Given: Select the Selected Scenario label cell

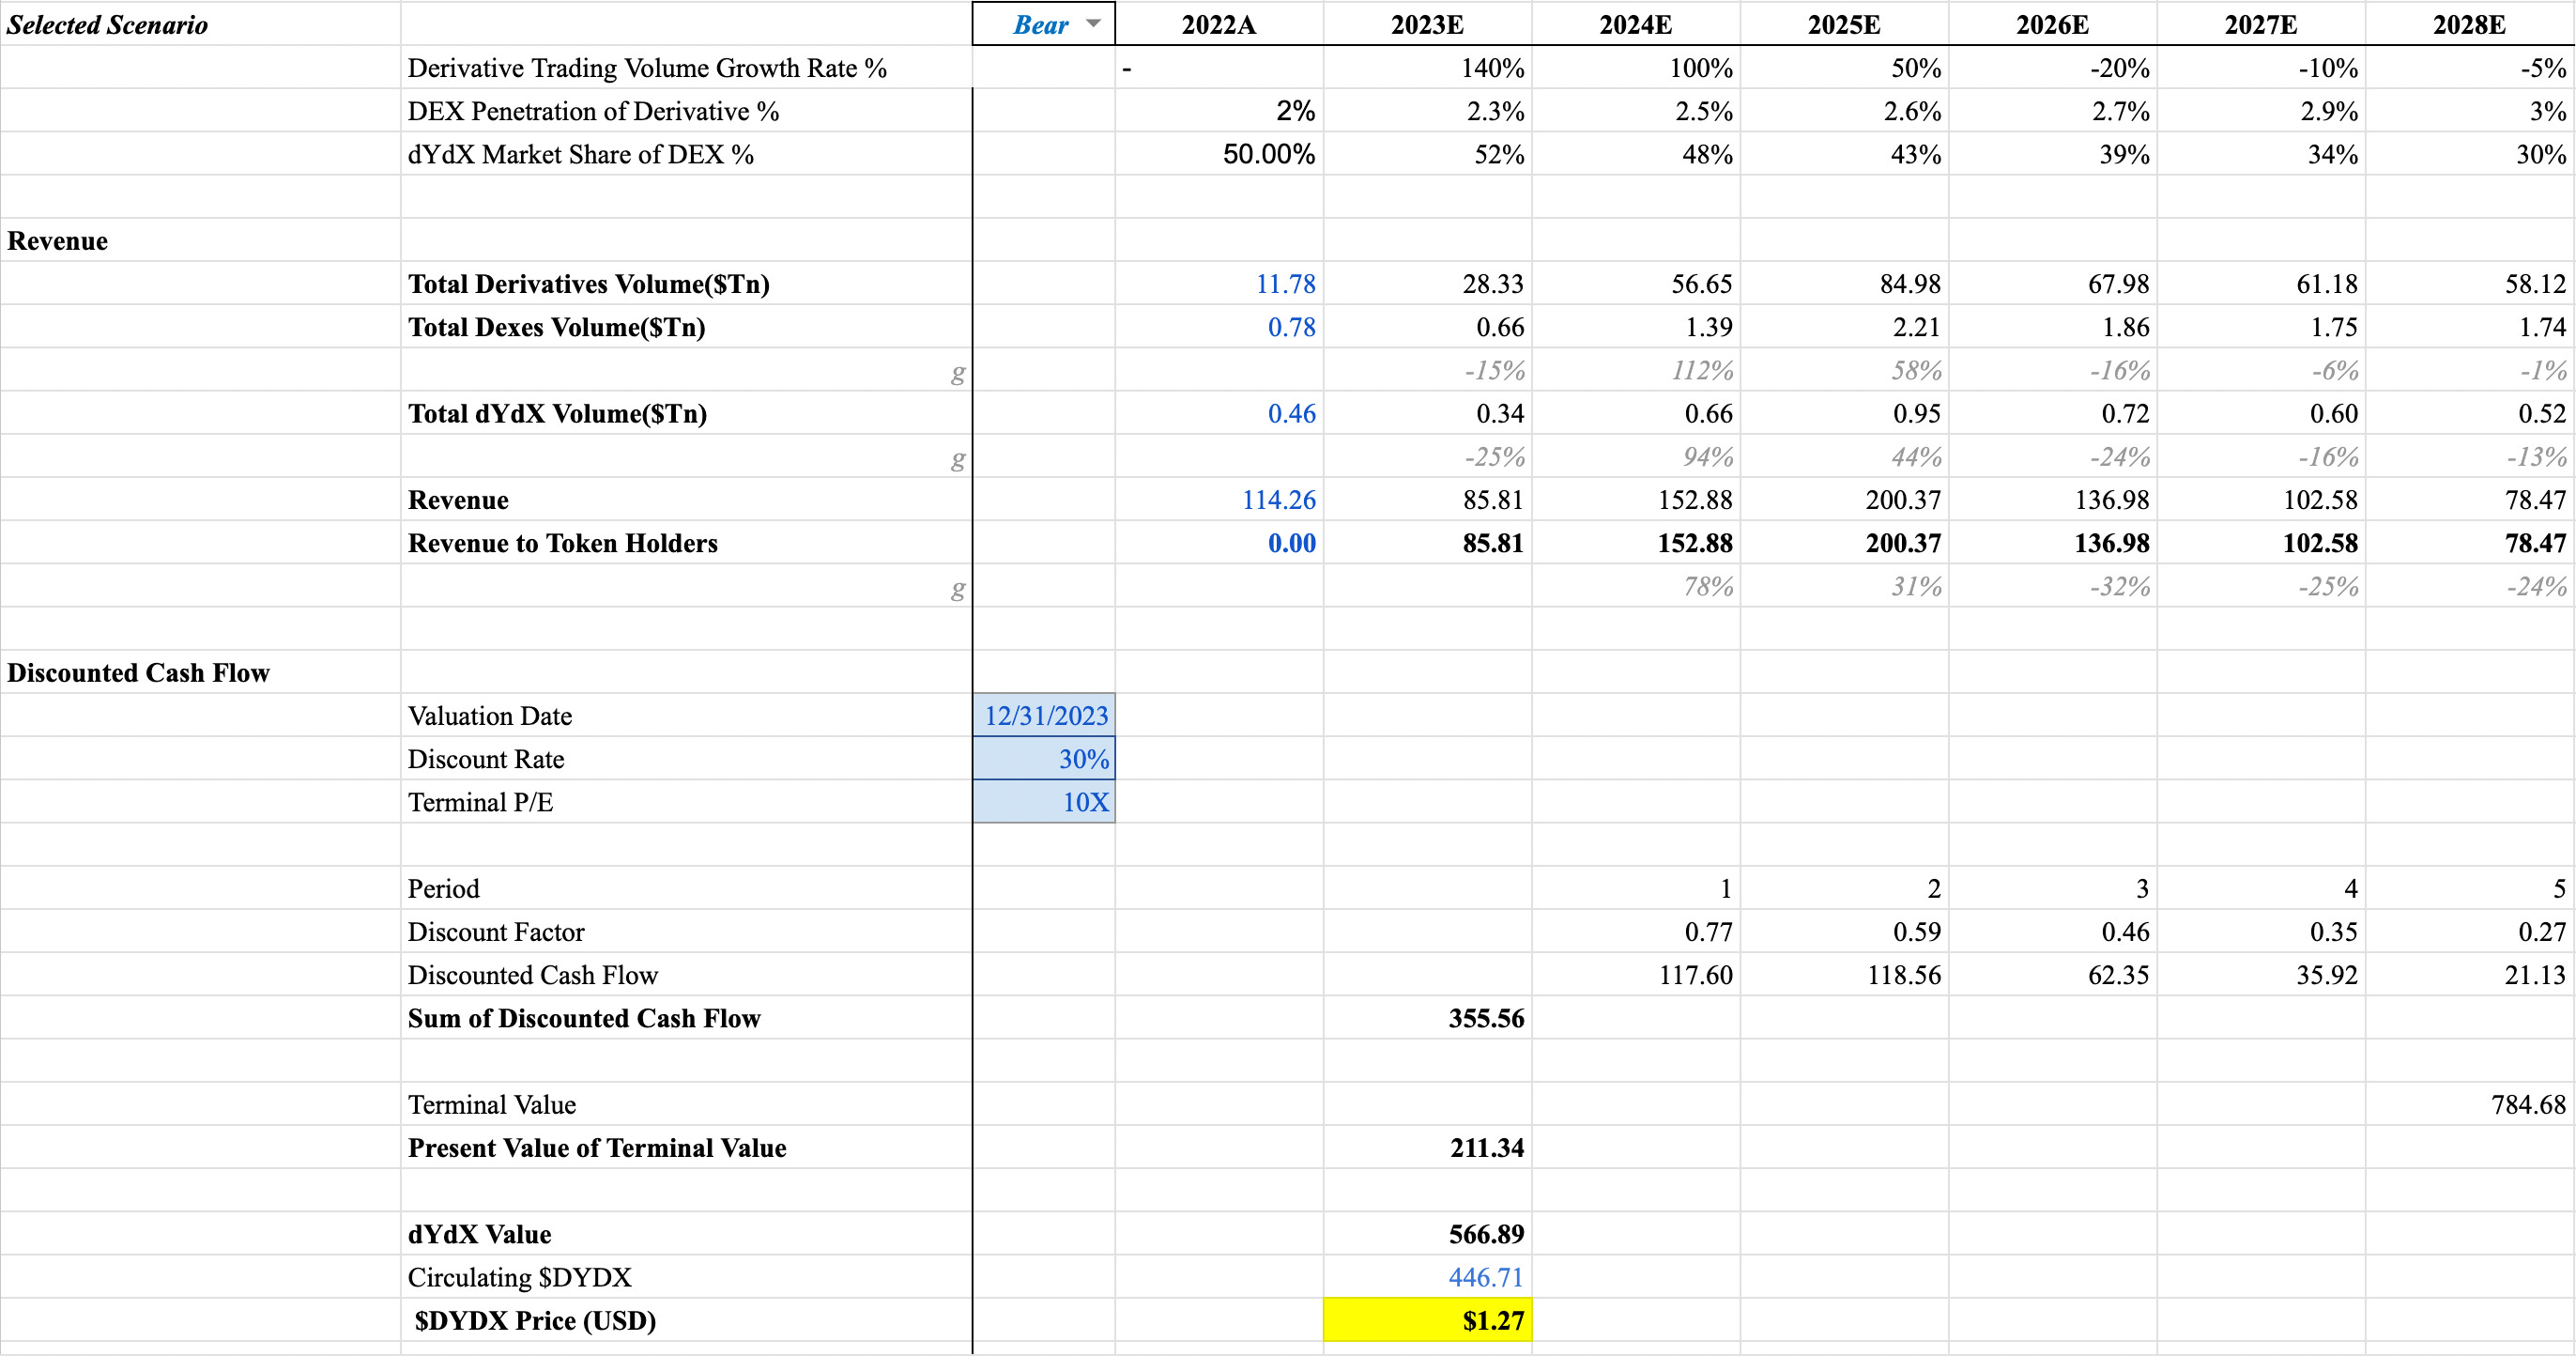Looking at the screenshot, I should tap(200, 24).
